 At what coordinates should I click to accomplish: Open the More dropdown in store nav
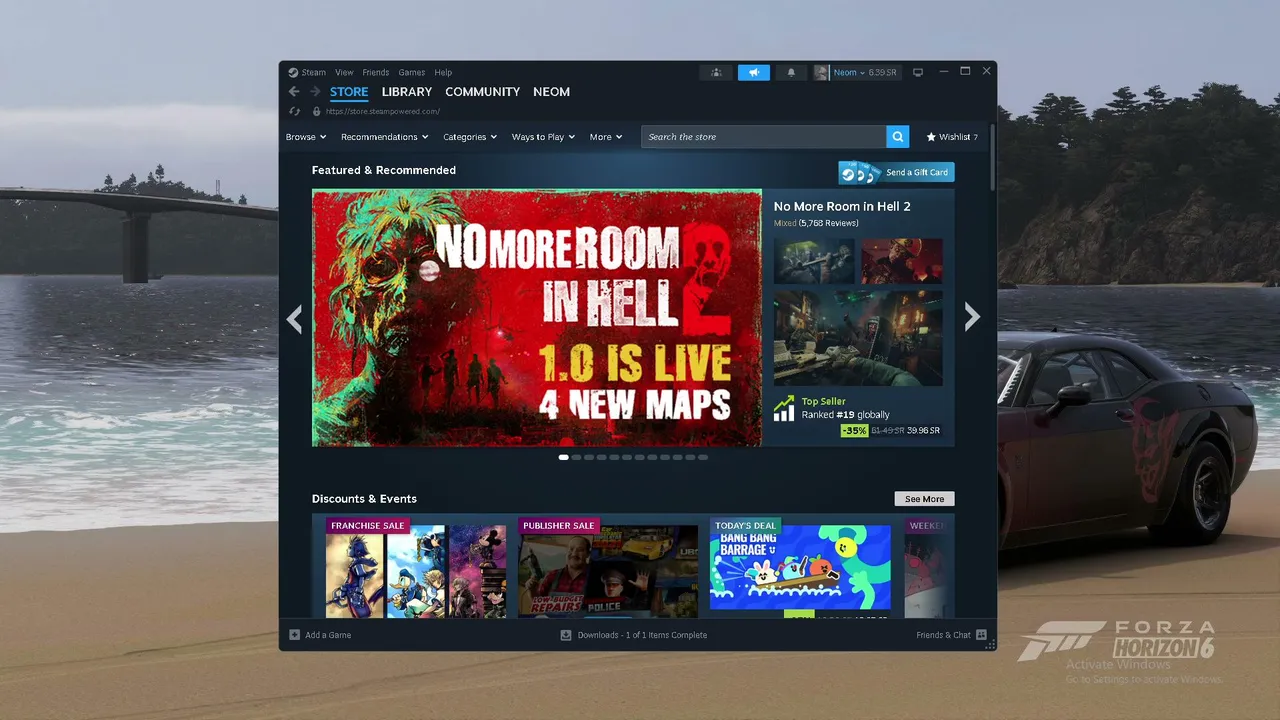tap(606, 137)
